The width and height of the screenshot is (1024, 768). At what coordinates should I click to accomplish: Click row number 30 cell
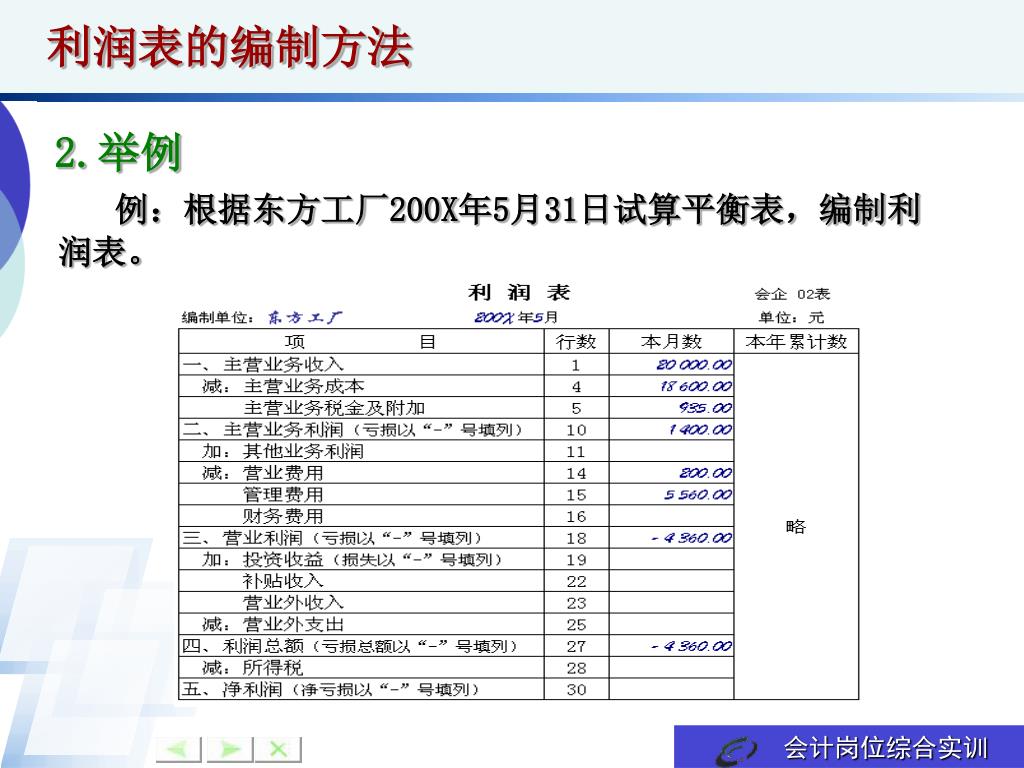[x=576, y=689]
